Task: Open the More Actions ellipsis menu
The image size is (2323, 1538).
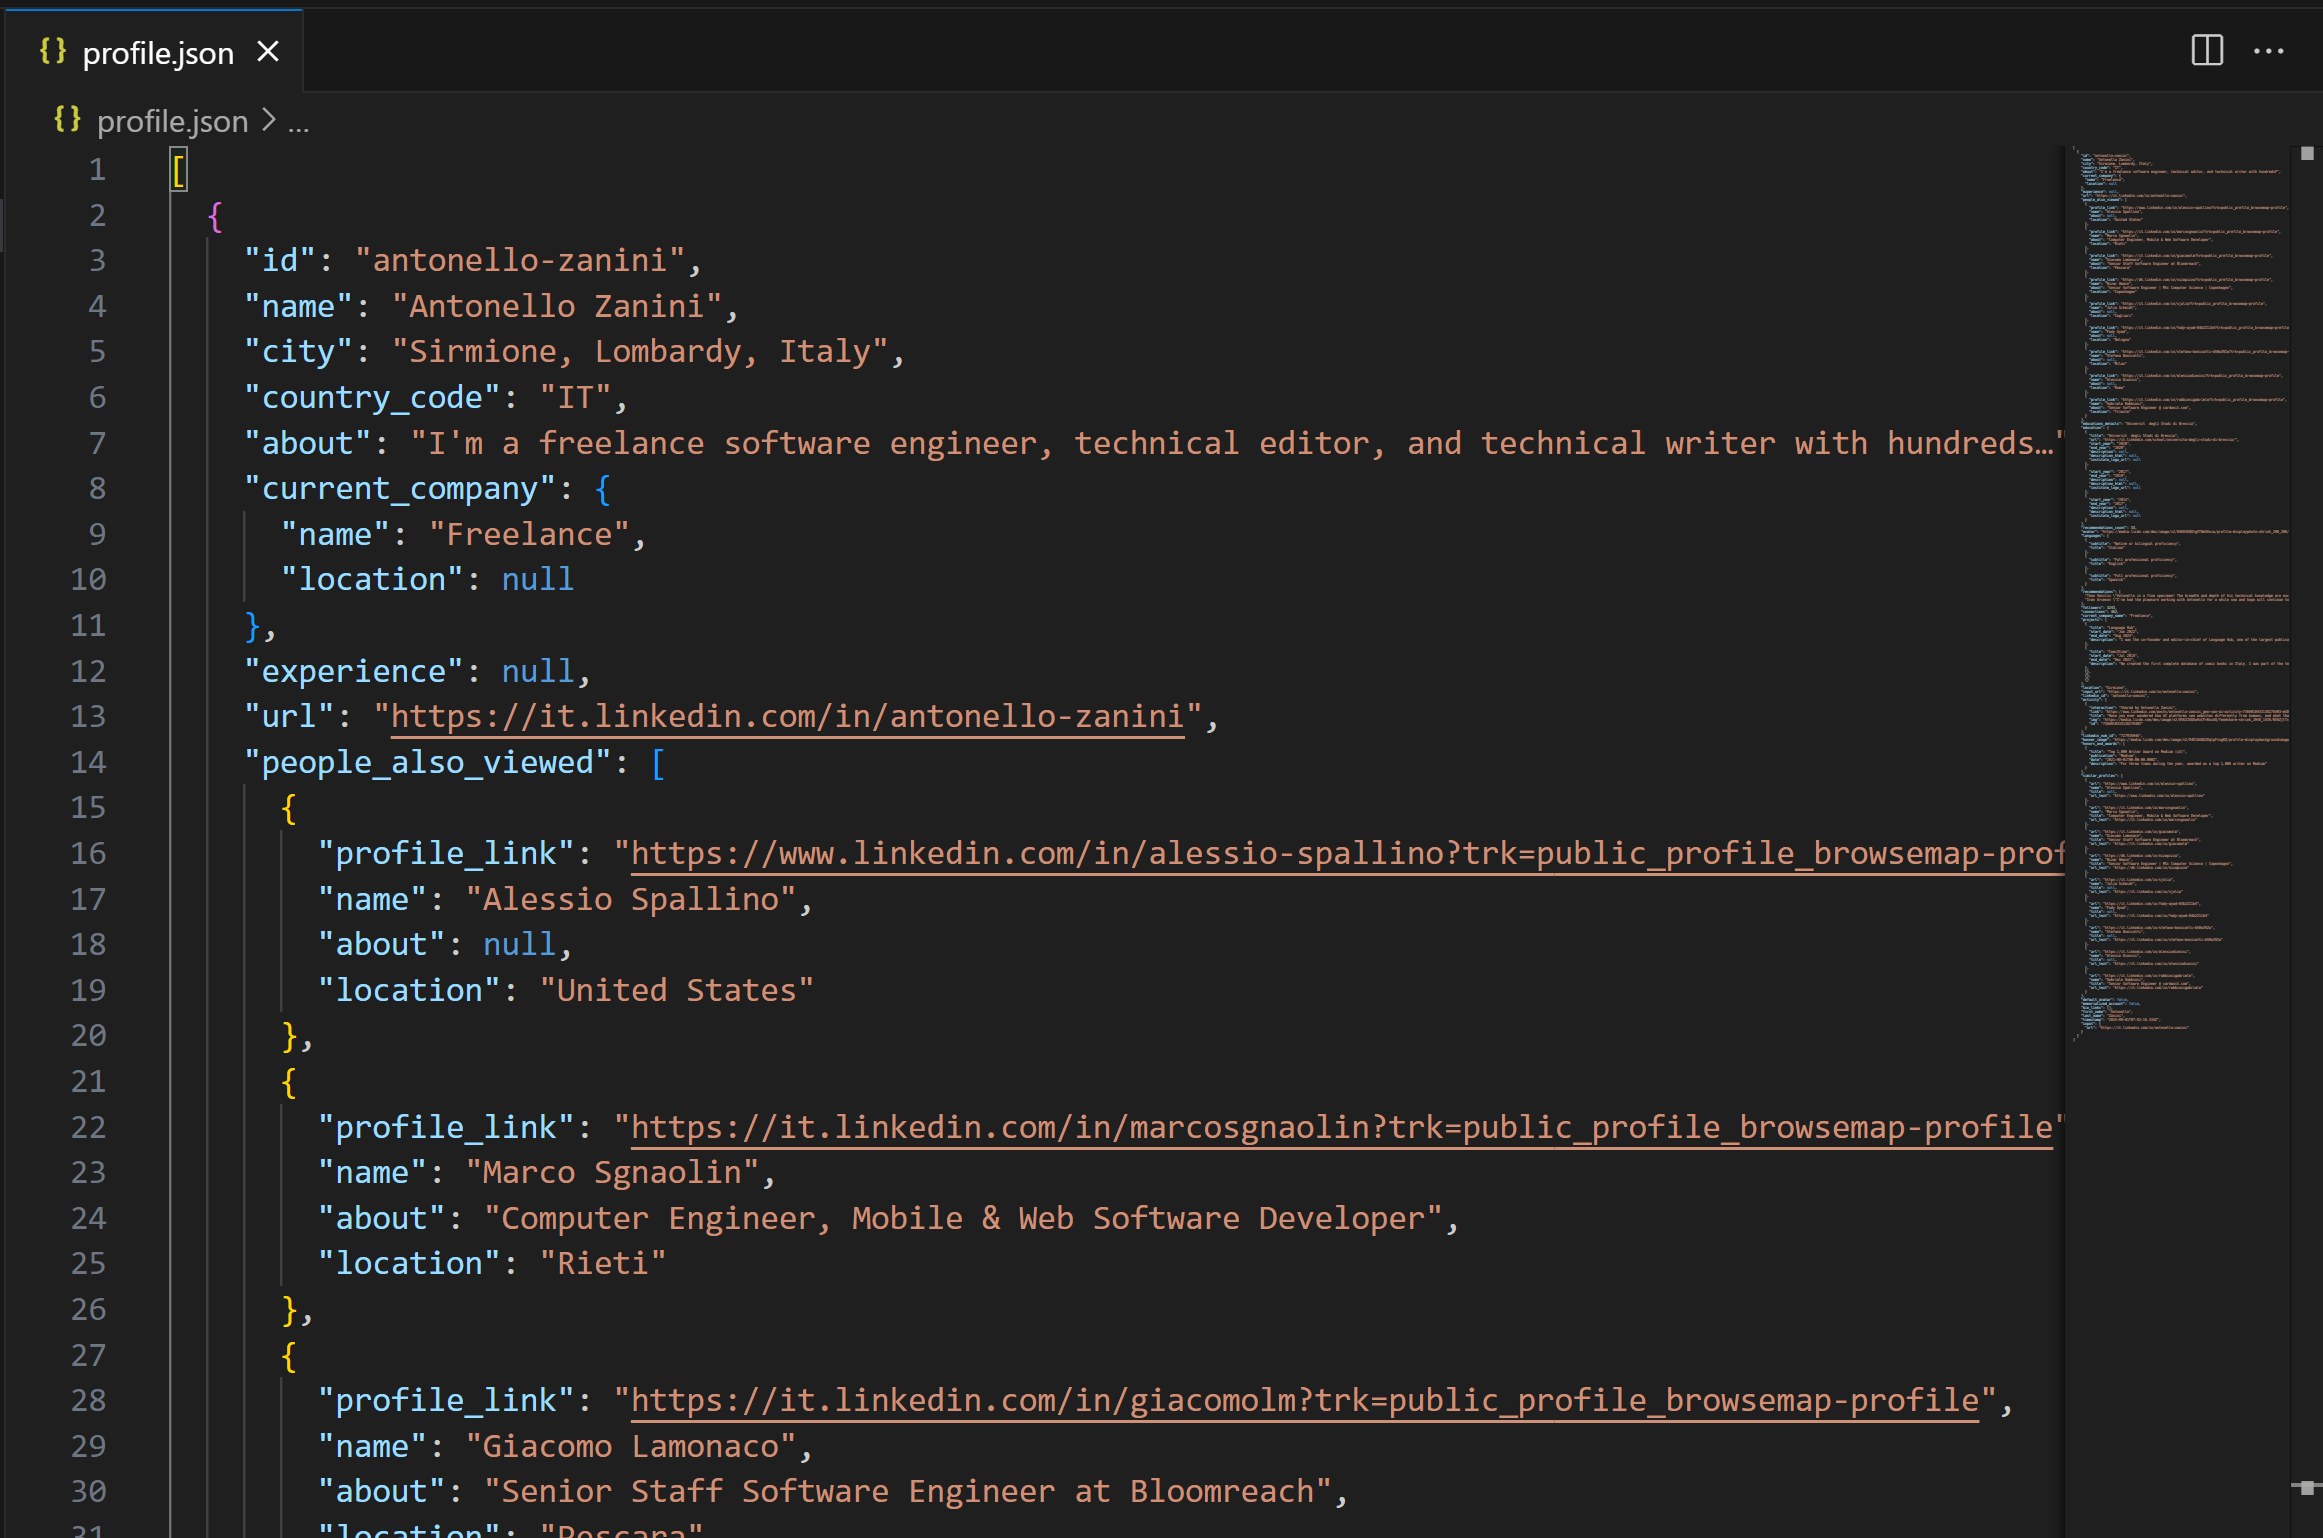Action: [2270, 51]
